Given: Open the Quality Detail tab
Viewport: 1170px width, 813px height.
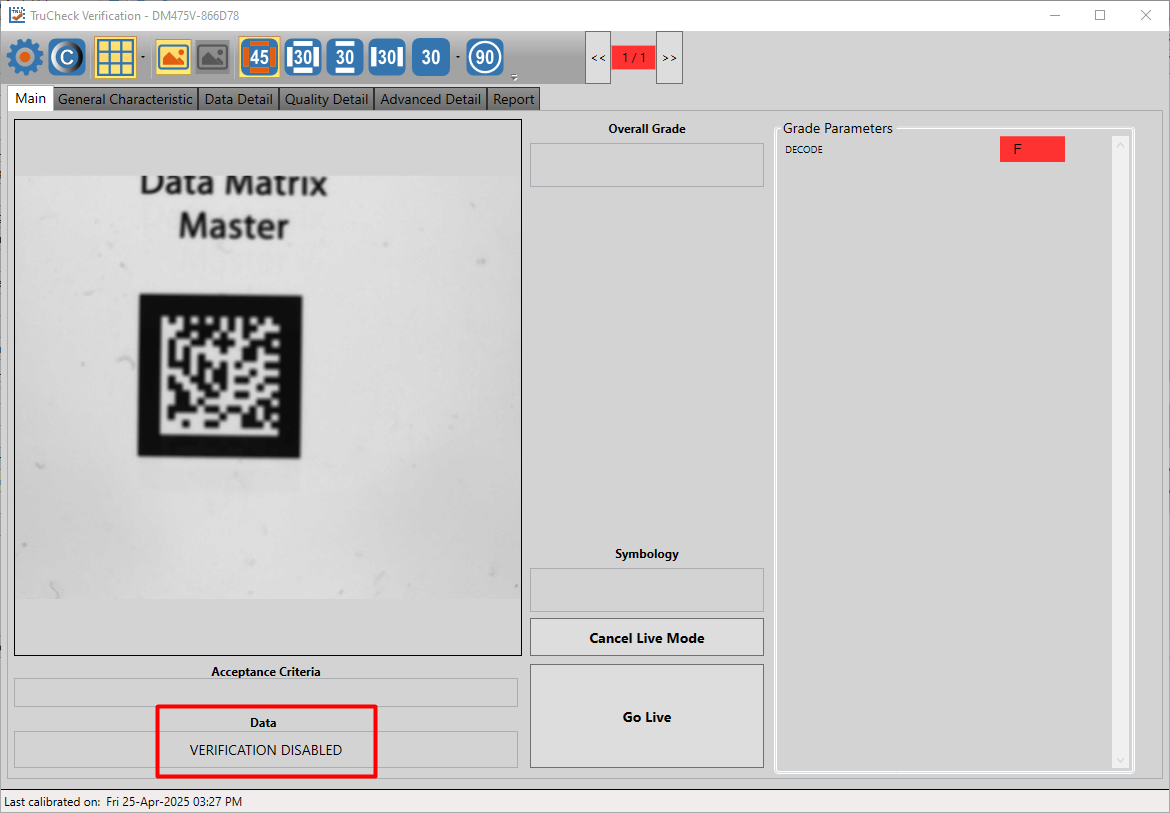Looking at the screenshot, I should pyautogui.click(x=326, y=99).
